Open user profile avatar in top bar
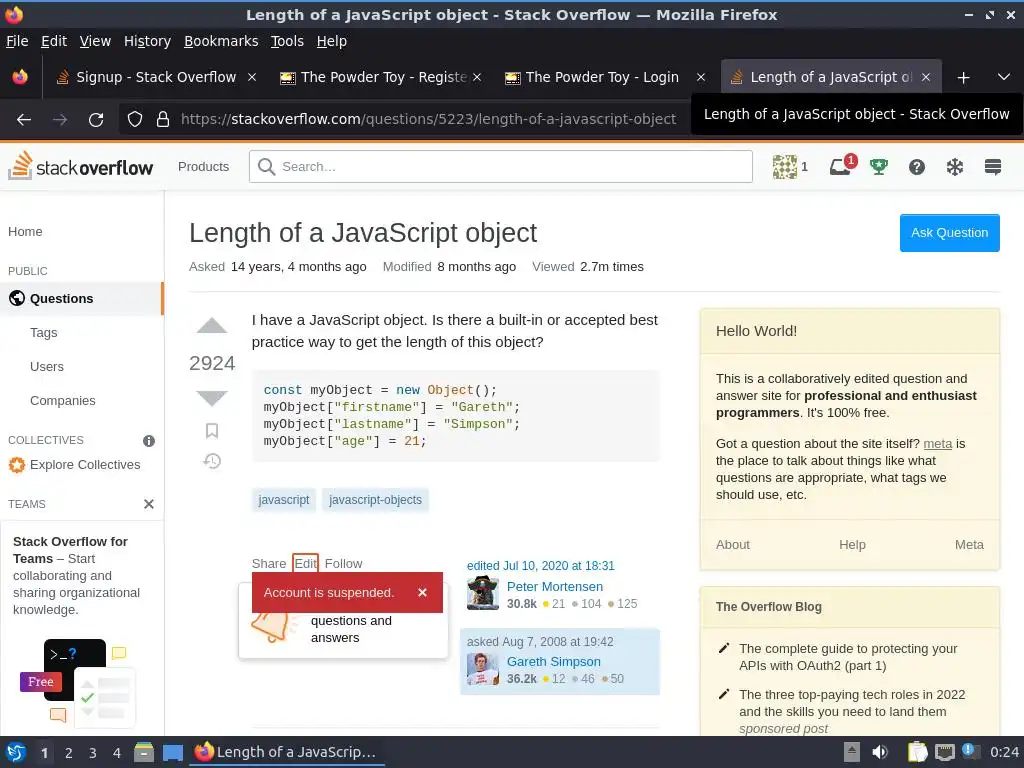The height and width of the screenshot is (768, 1024). point(785,167)
